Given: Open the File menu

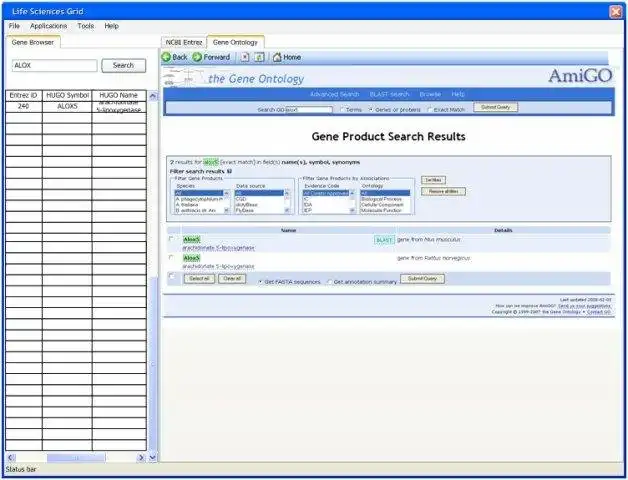Looking at the screenshot, I should 14,26.
